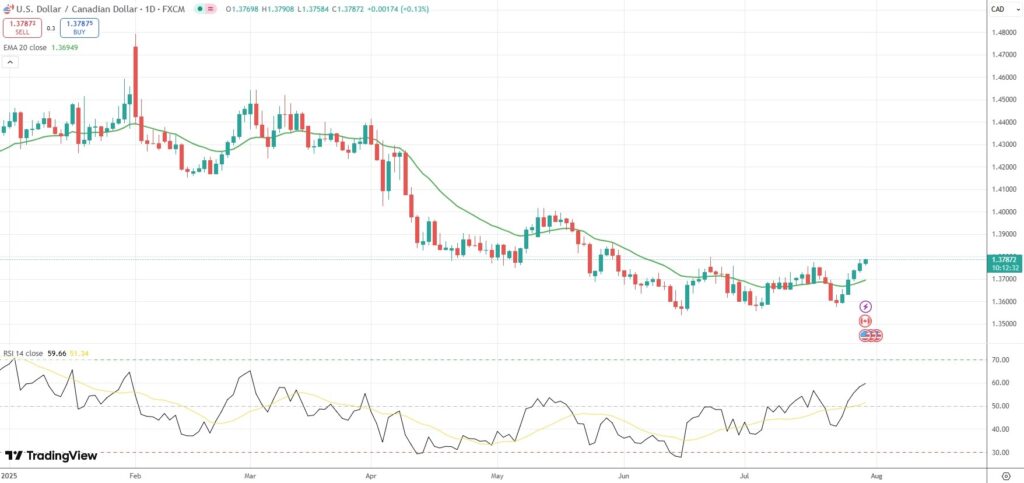Click the 50.00 RSI scale label

click(x=1000, y=406)
